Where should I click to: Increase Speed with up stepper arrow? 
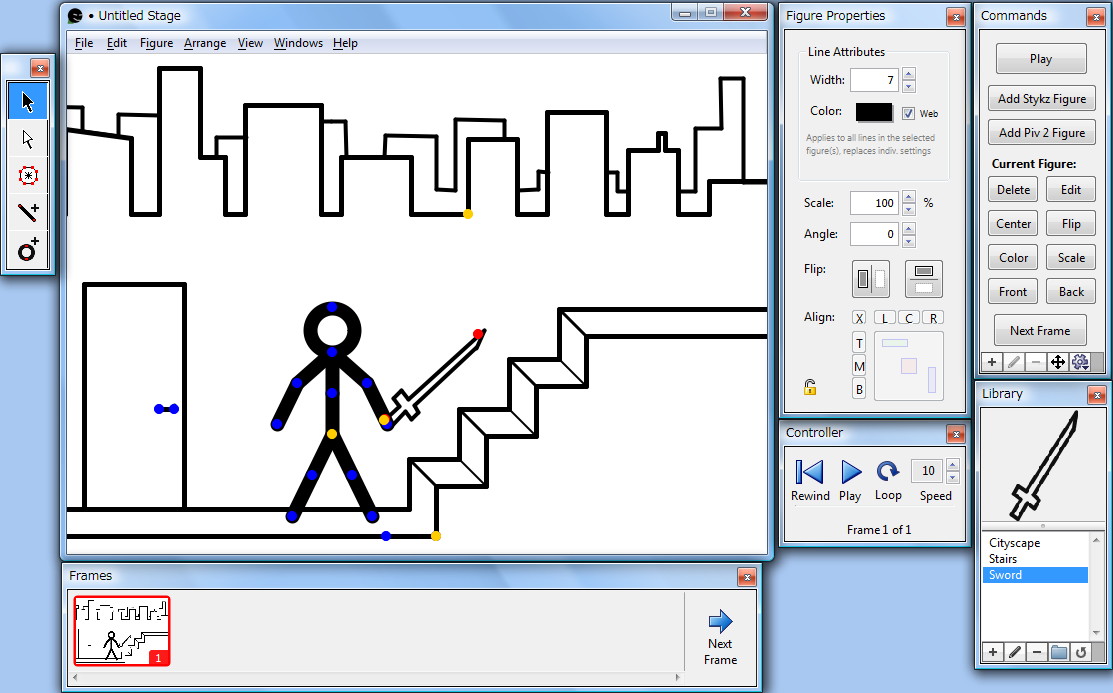coord(953,465)
